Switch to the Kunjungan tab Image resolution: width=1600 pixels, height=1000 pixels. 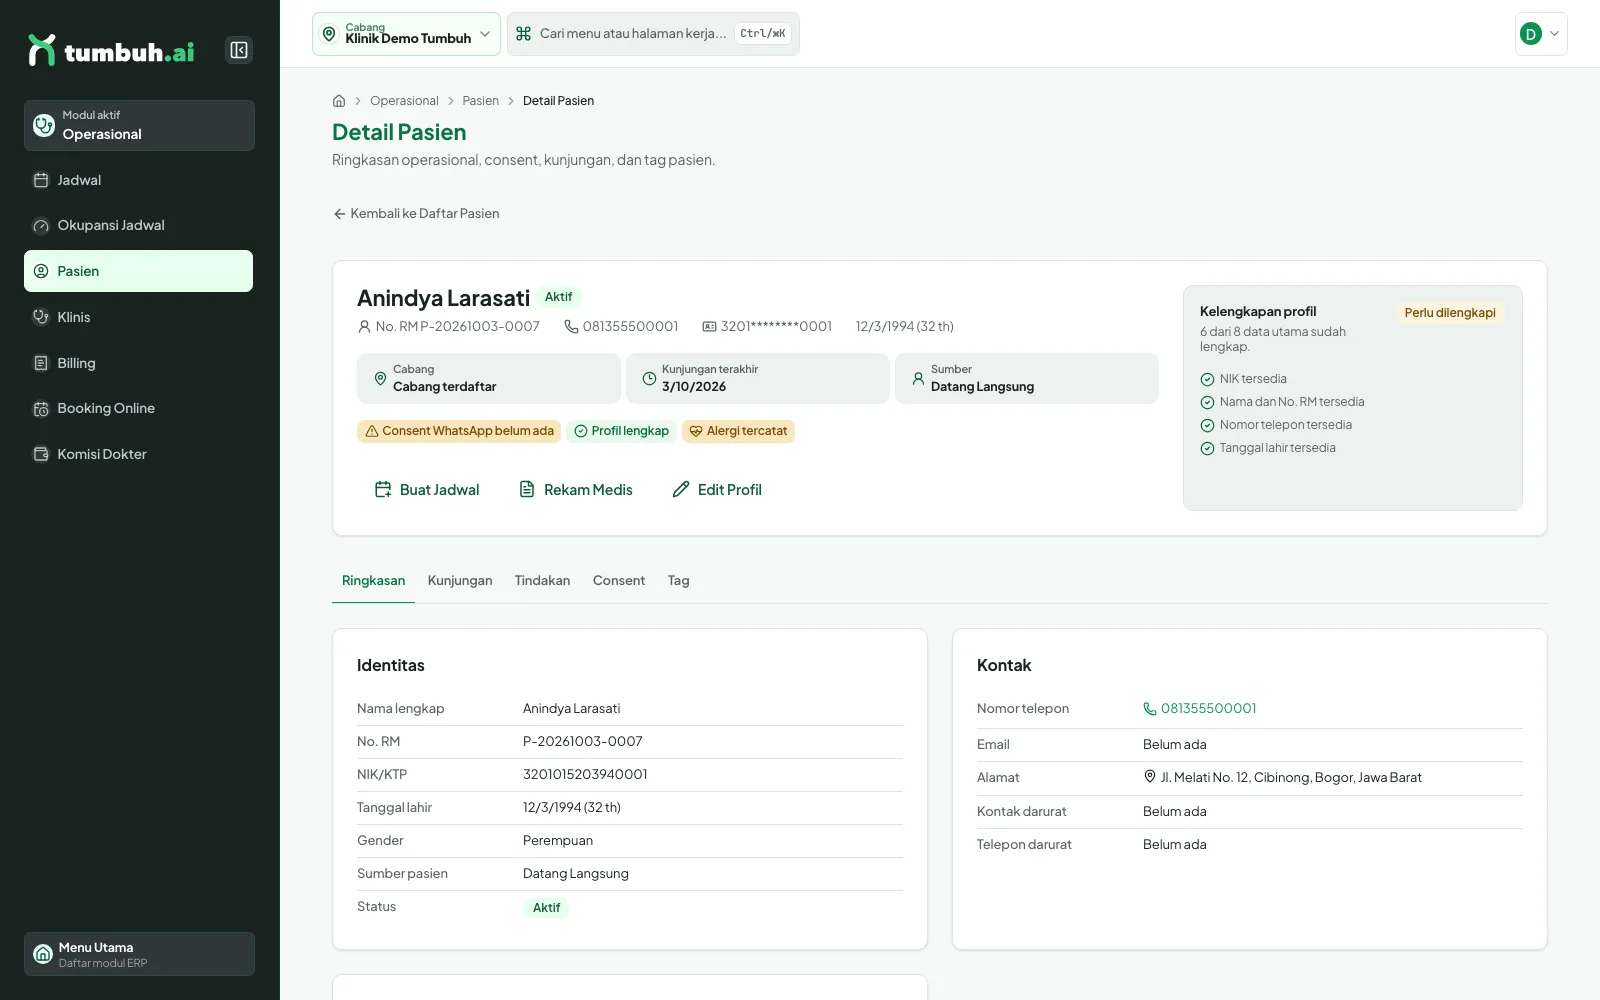pyautogui.click(x=460, y=581)
